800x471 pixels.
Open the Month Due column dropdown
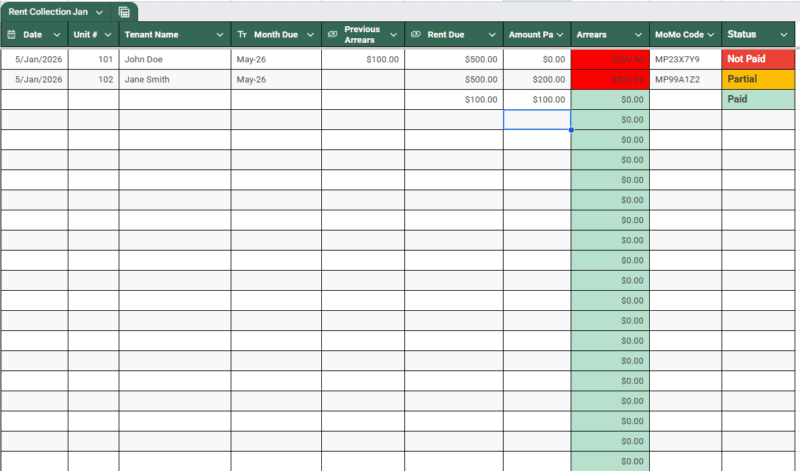(310, 35)
